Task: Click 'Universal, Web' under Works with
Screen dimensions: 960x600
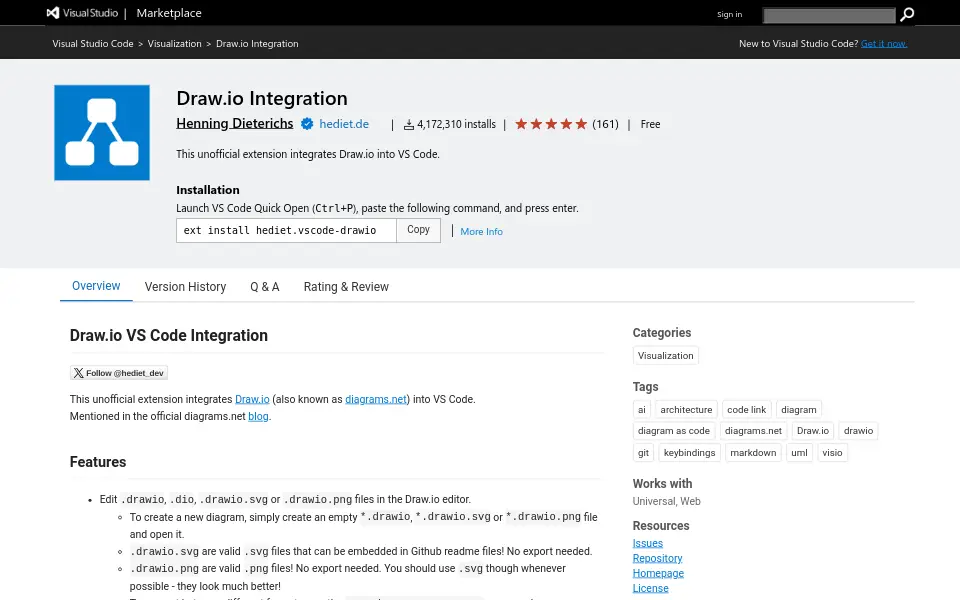Action: [x=666, y=501]
